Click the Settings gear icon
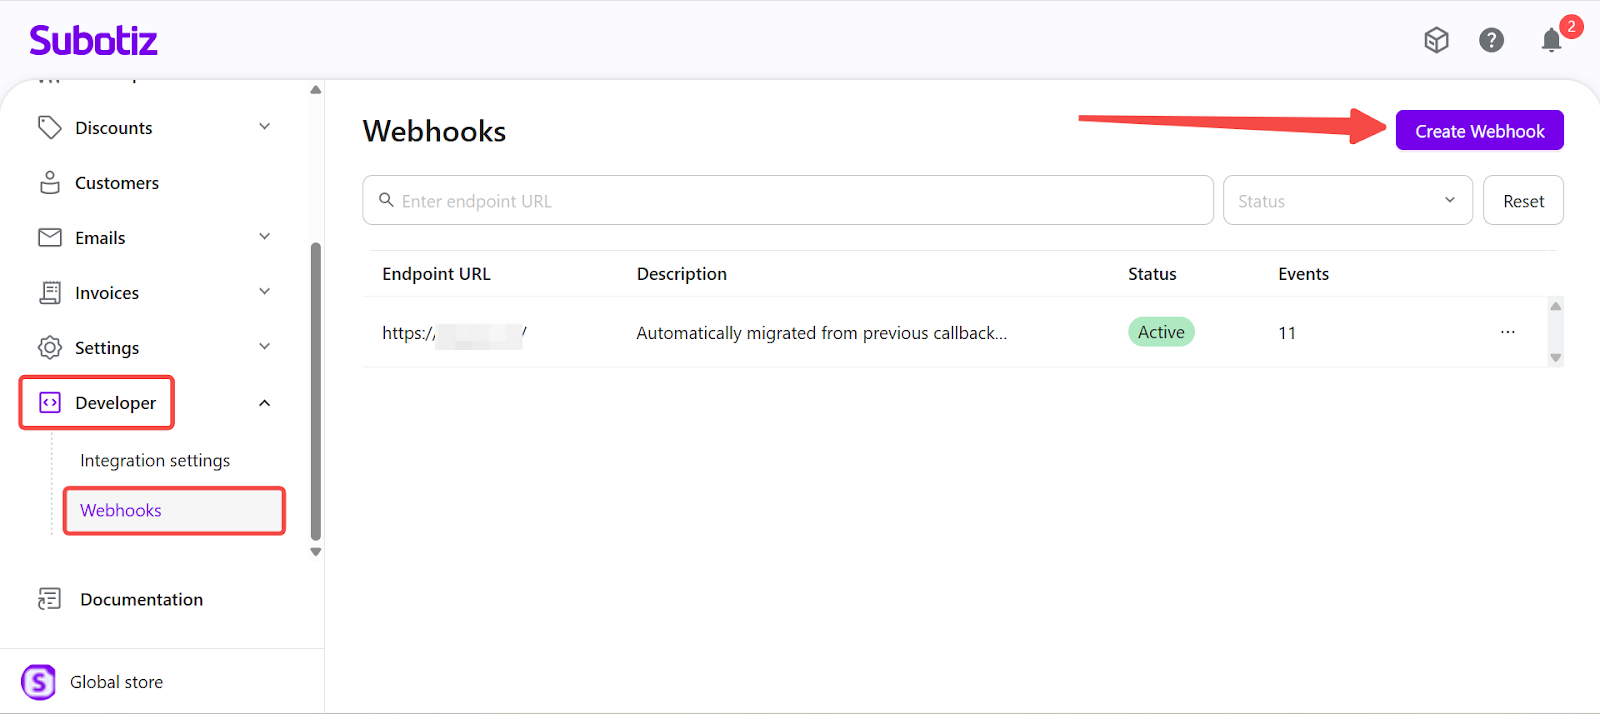This screenshot has height=714, width=1600. coord(50,348)
